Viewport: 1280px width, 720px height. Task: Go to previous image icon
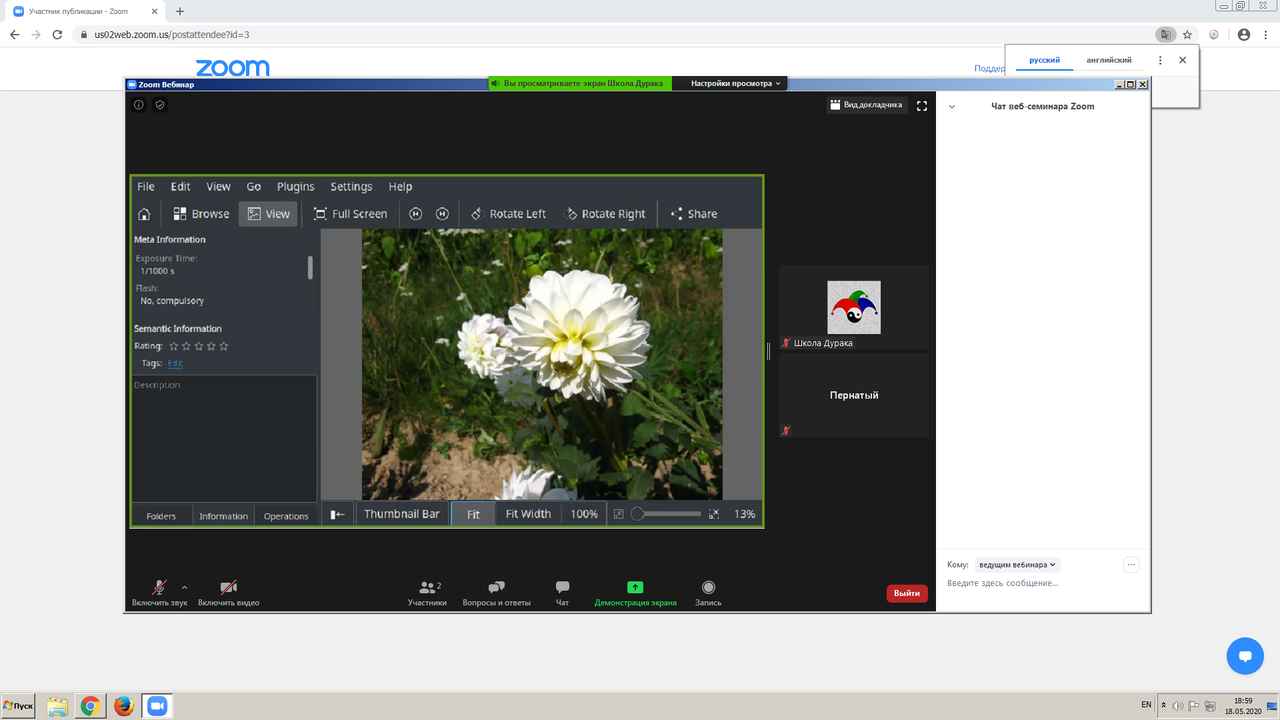416,214
